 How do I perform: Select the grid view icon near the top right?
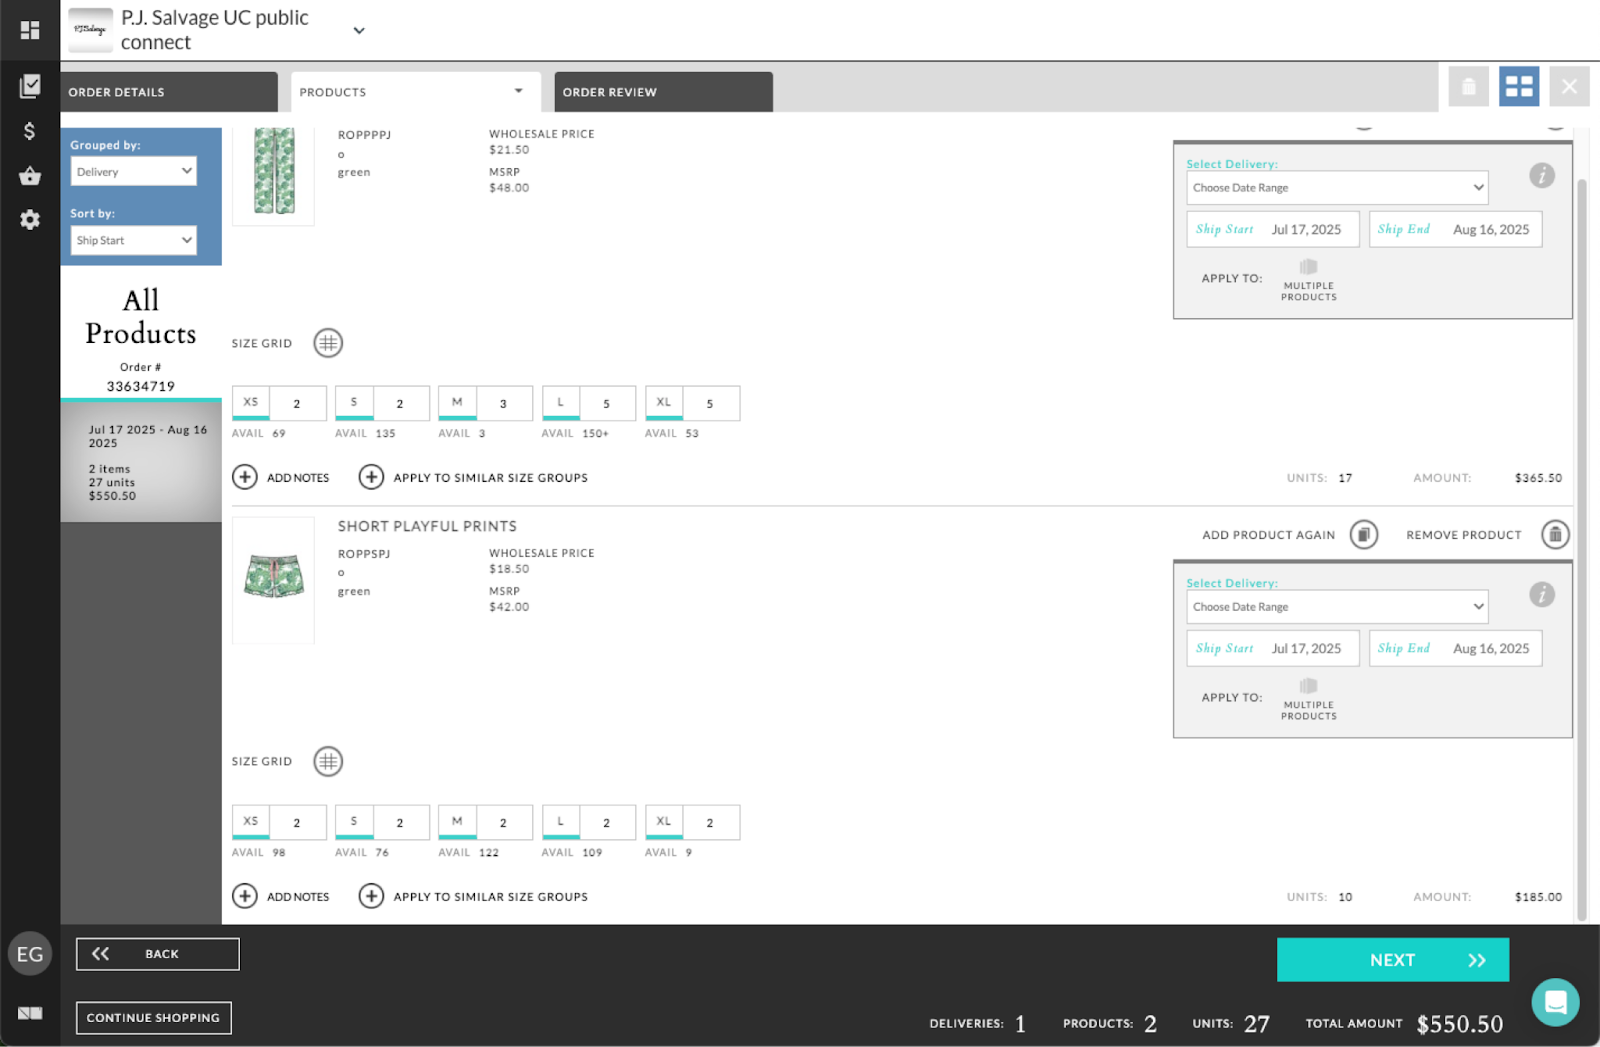tap(1519, 87)
